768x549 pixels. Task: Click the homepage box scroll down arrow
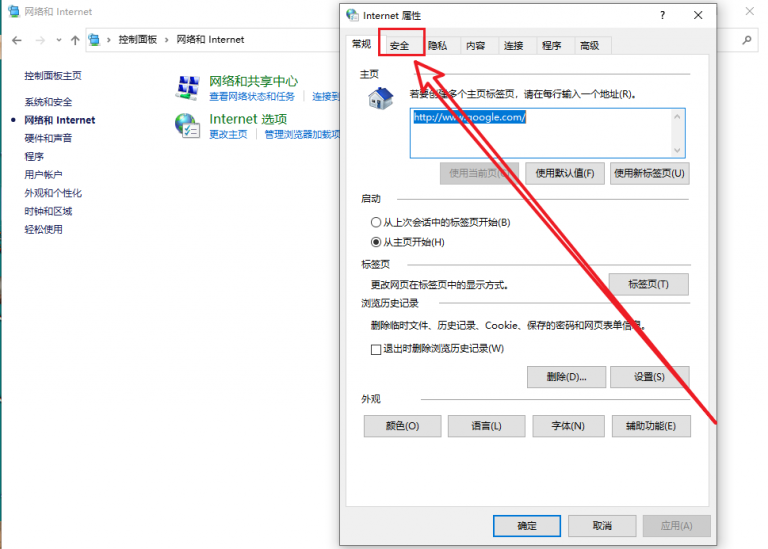click(677, 150)
